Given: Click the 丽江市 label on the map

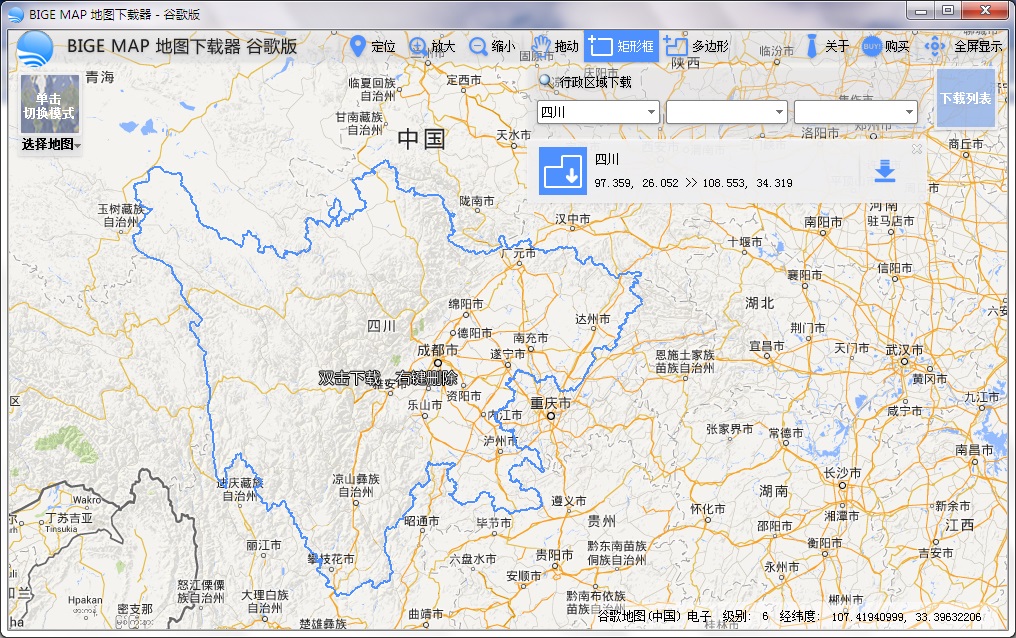Looking at the screenshot, I should click(x=264, y=545).
